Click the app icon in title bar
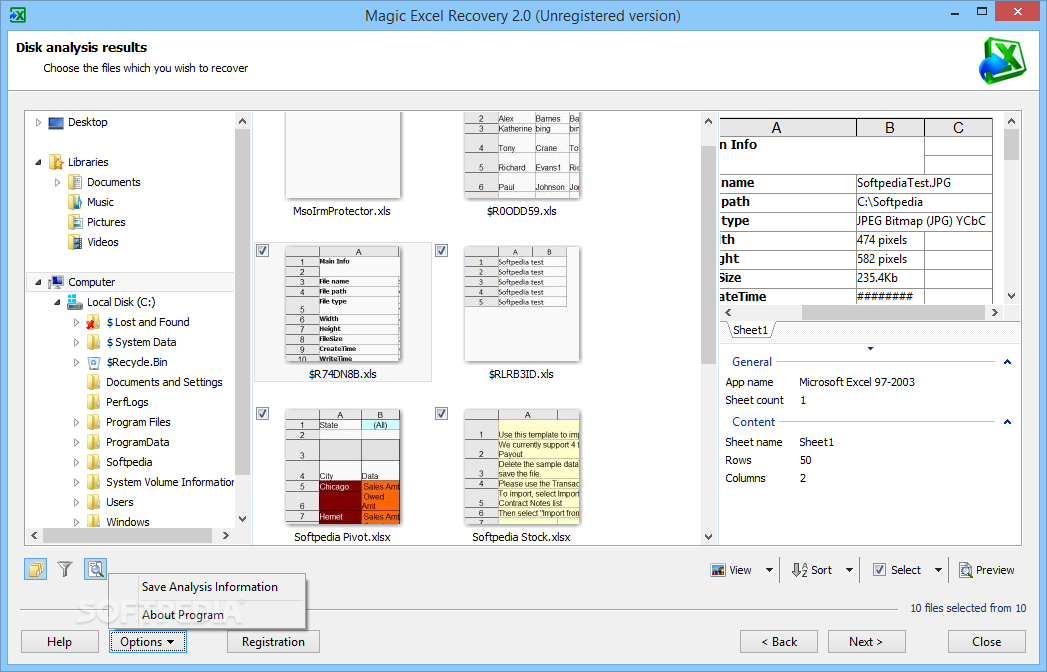This screenshot has height=672, width=1047. point(18,15)
